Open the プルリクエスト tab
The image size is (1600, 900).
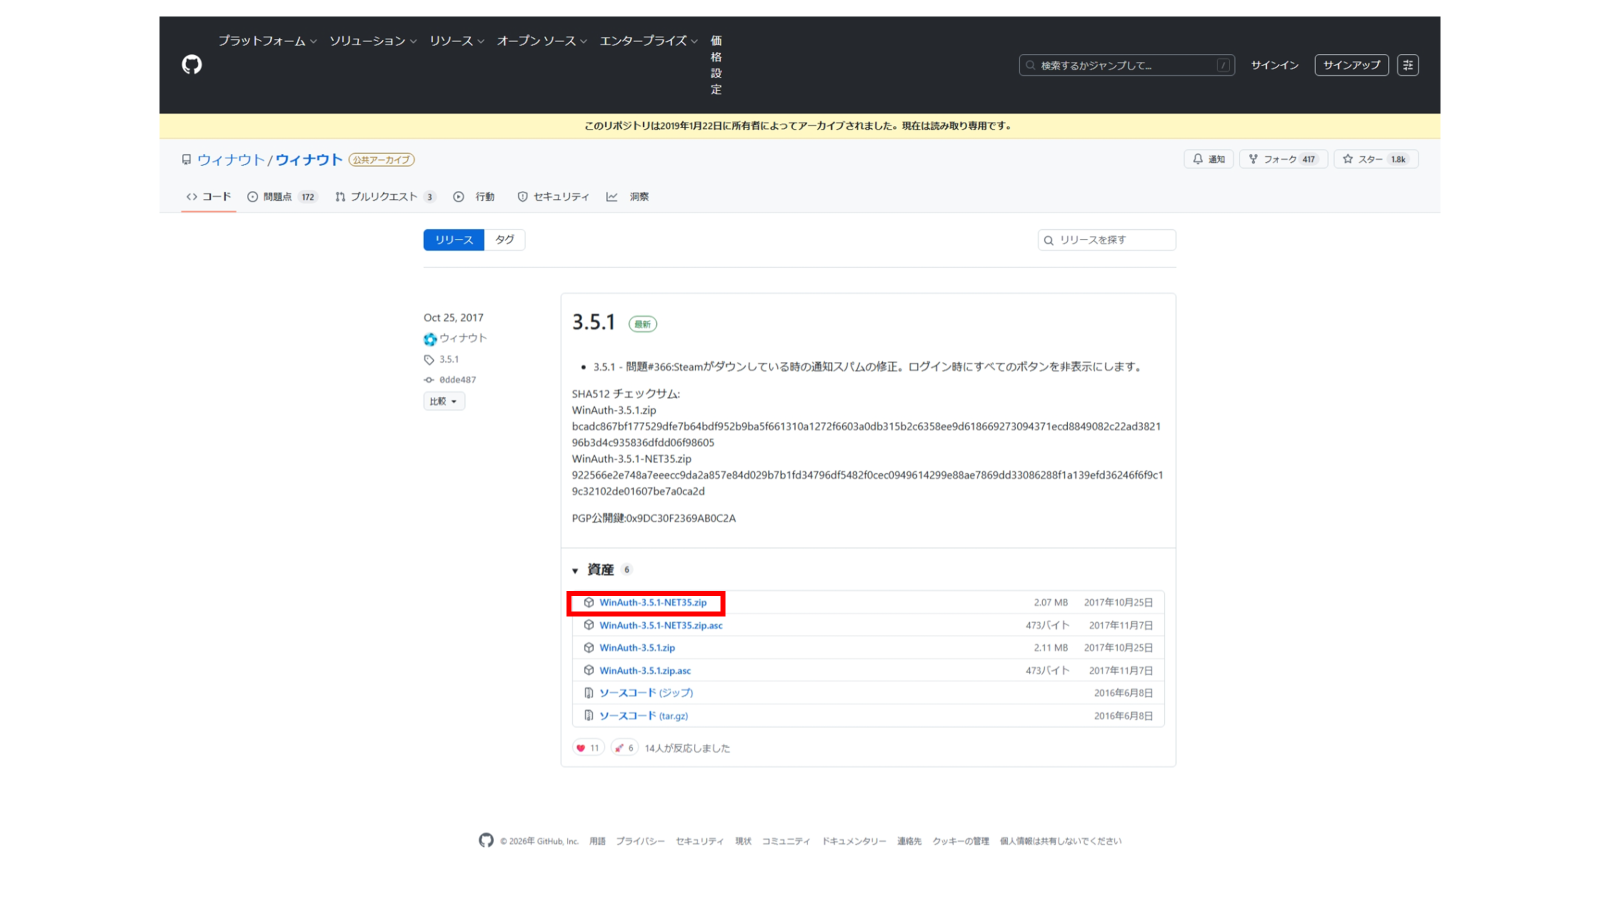coord(384,197)
